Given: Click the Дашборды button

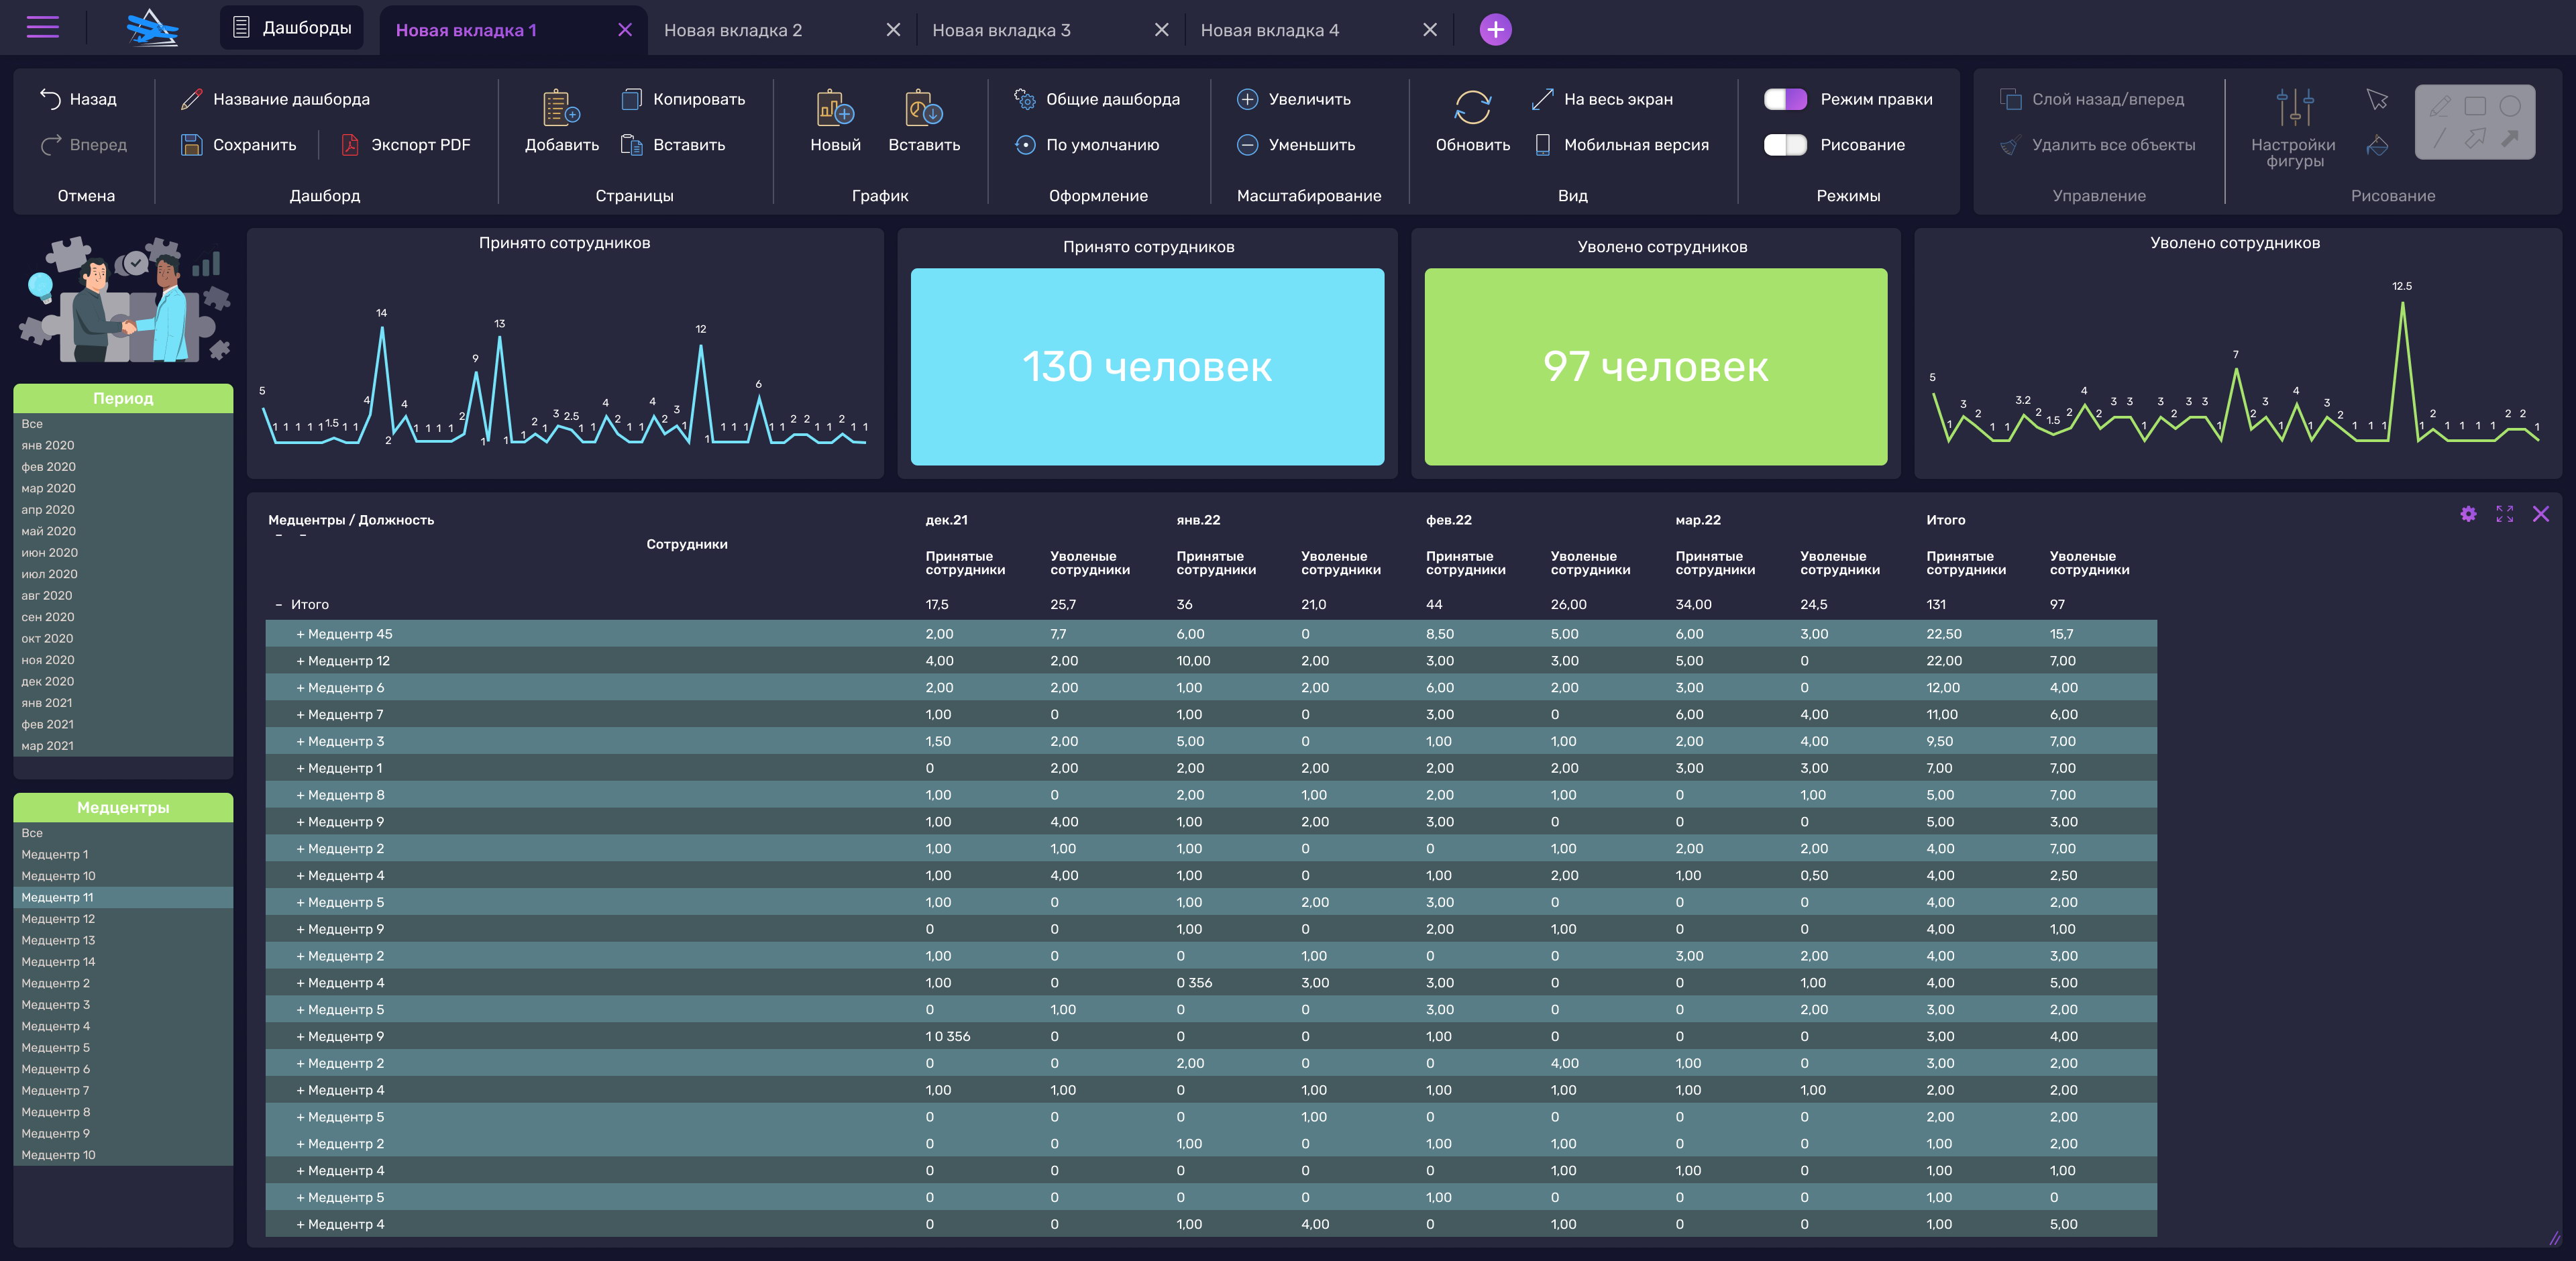Looking at the screenshot, I should tap(293, 28).
